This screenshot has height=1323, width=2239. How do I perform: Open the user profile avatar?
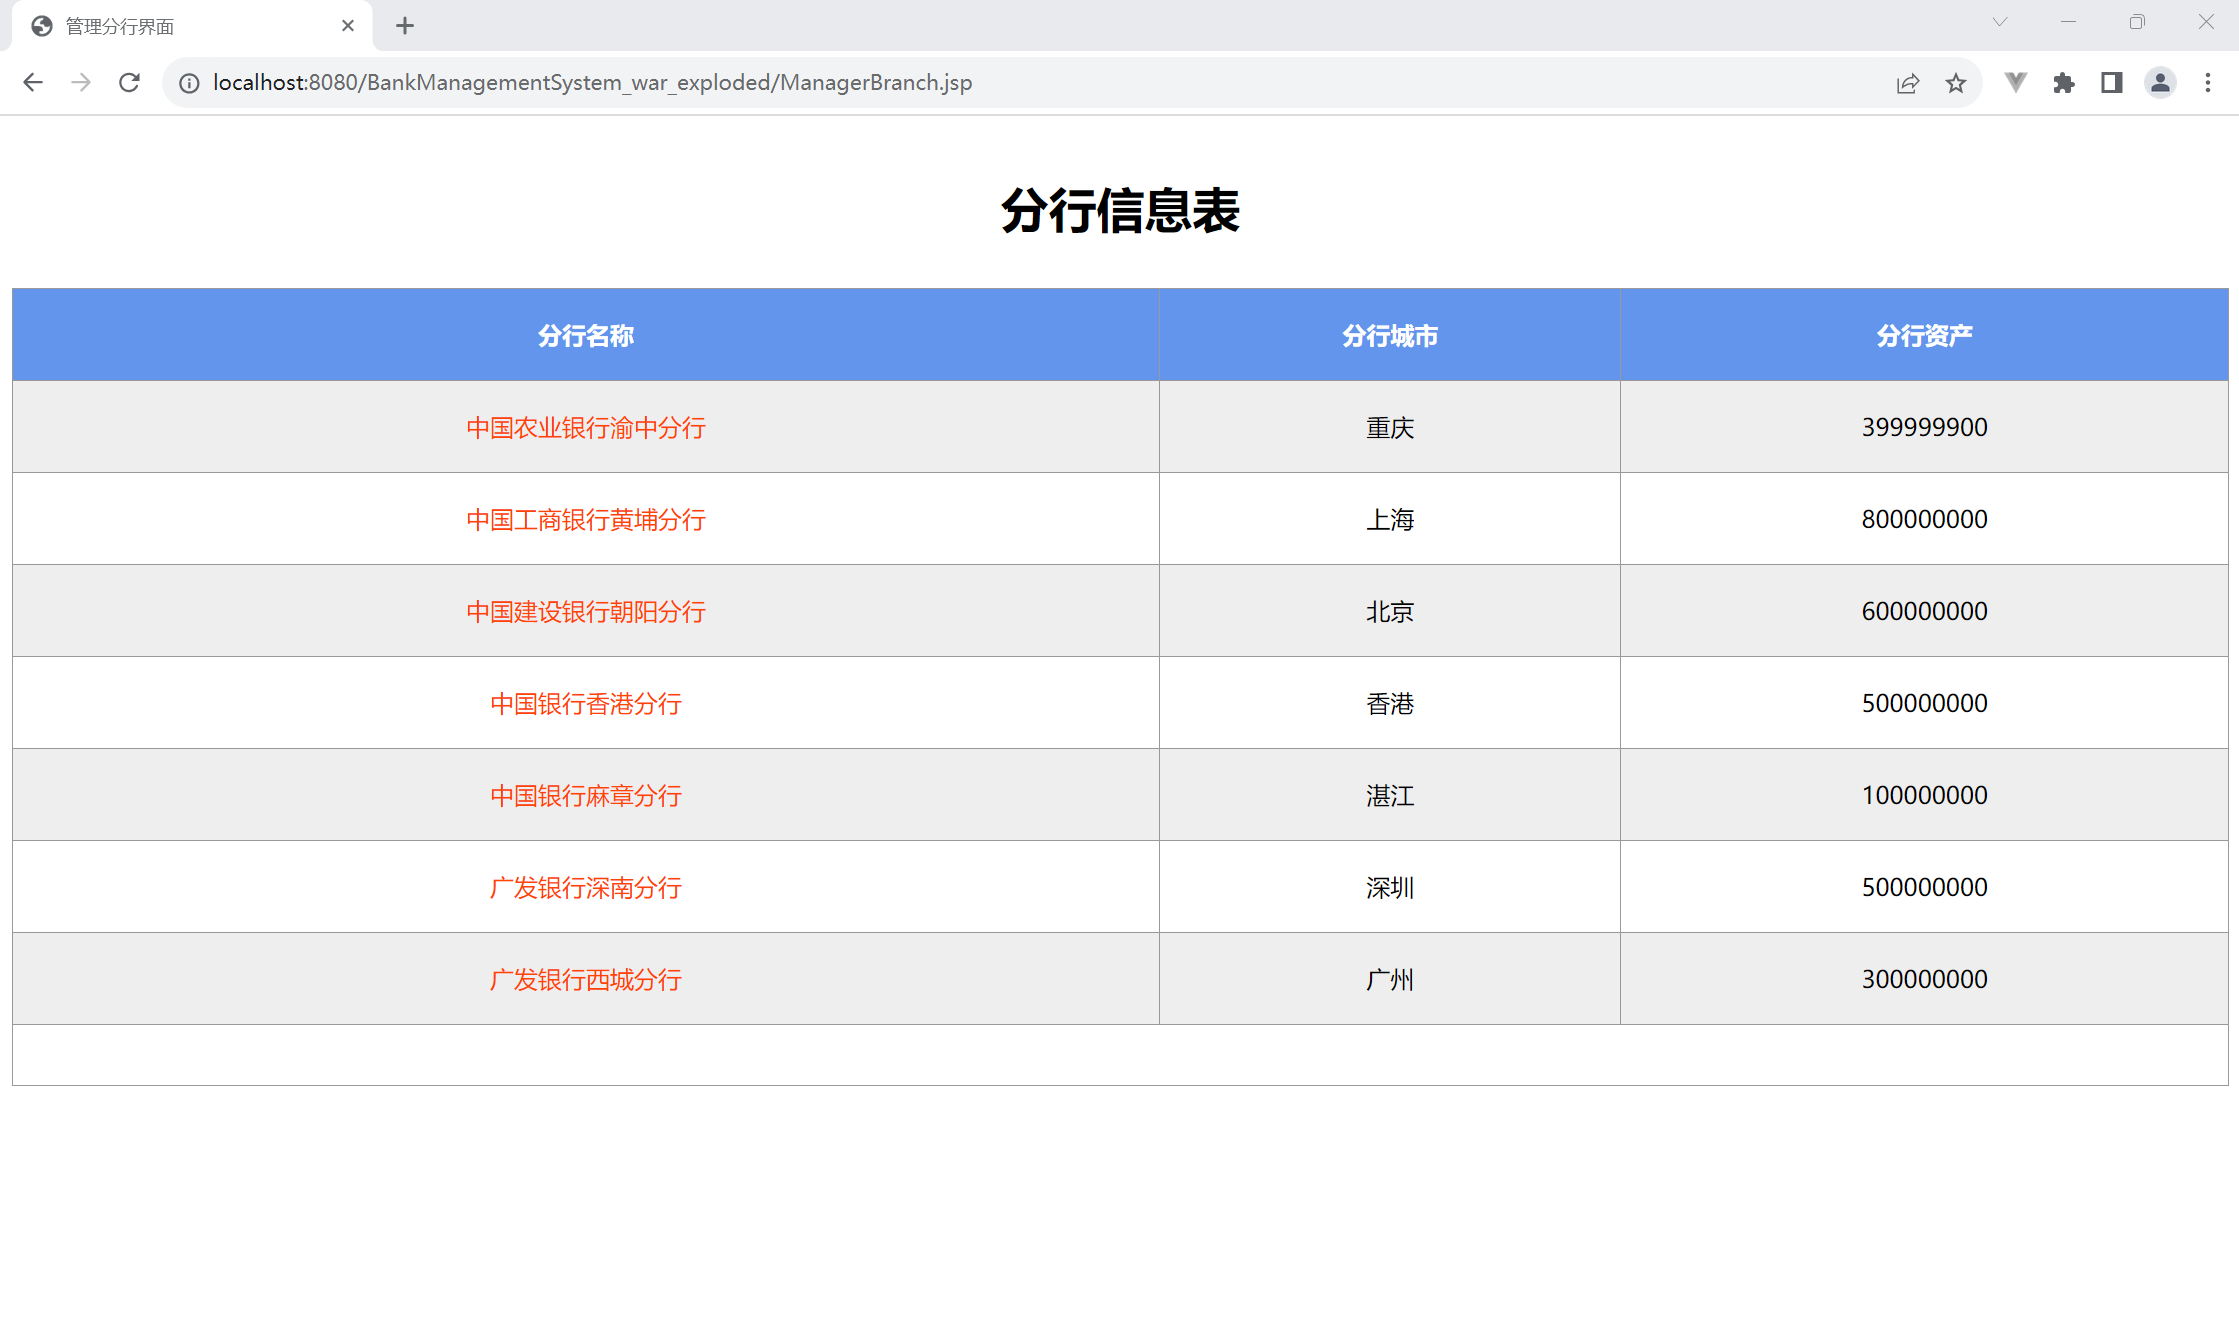(x=2160, y=83)
